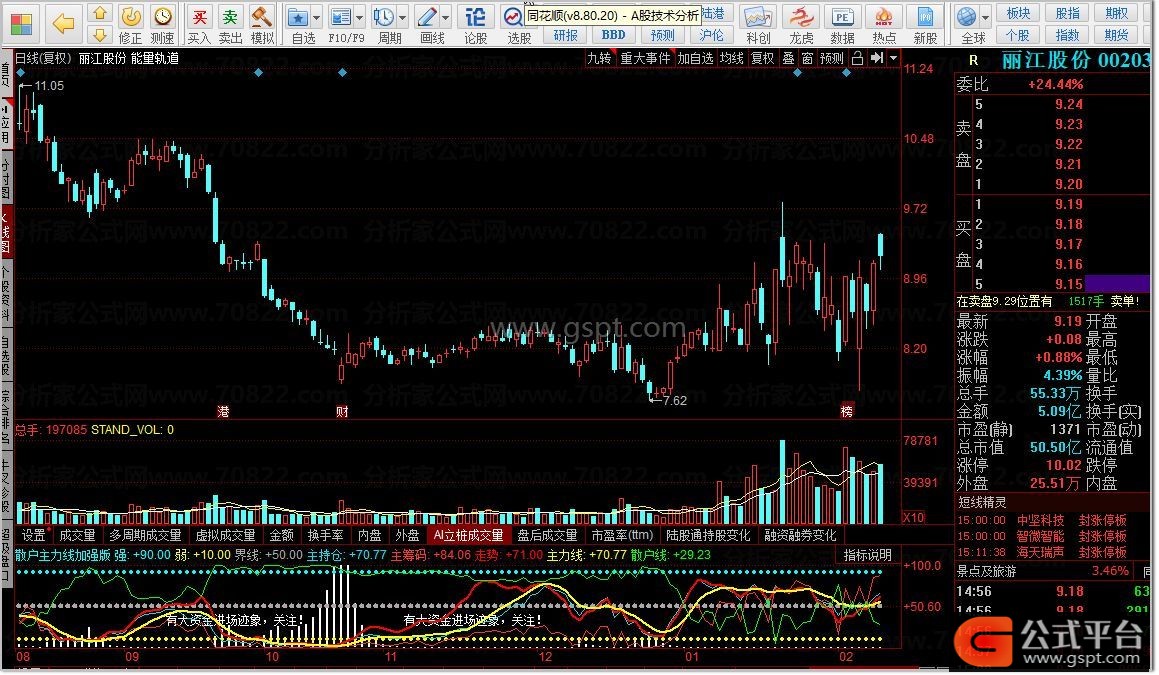This screenshot has width=1159, height=675.
Task: Jump to latest bar with arrow-bar icon
Action: pyautogui.click(x=877, y=58)
